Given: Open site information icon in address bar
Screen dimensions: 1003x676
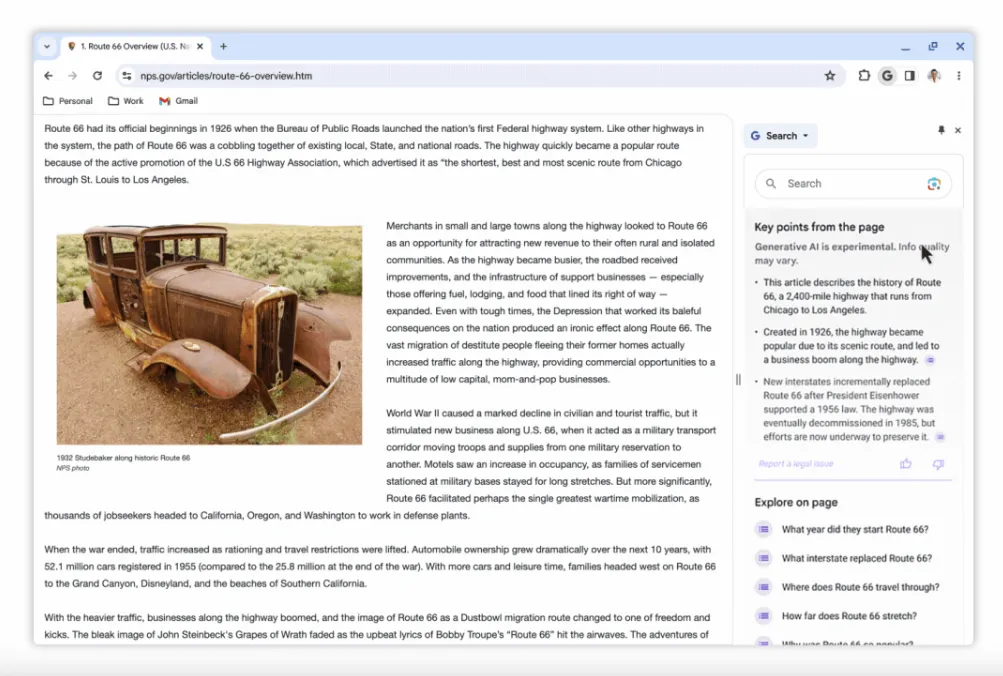Looking at the screenshot, I should tap(127, 75).
